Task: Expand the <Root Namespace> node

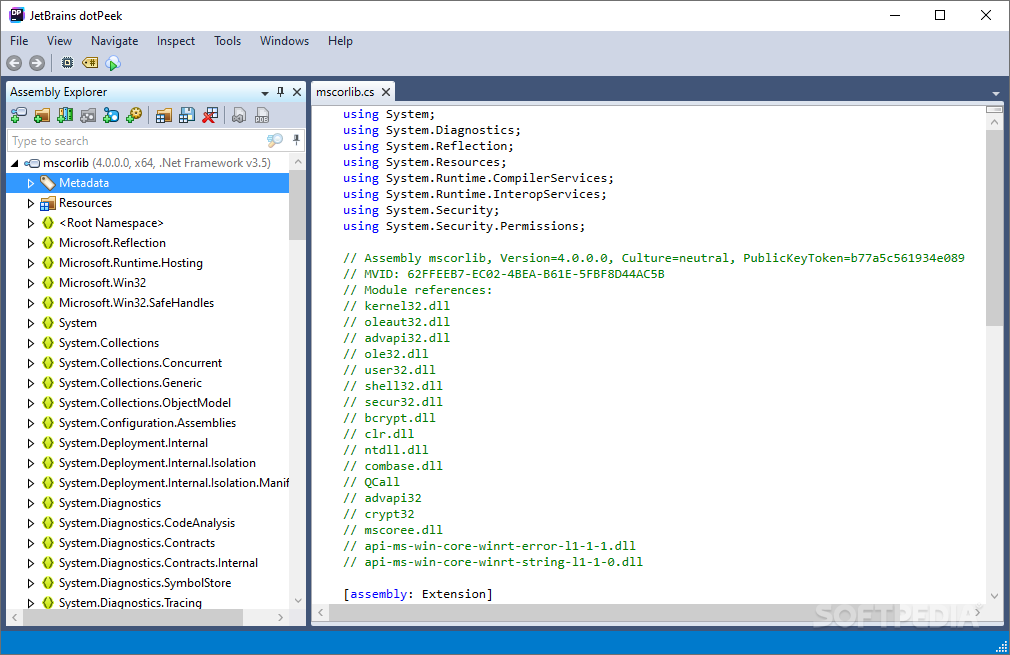Action: coord(30,223)
